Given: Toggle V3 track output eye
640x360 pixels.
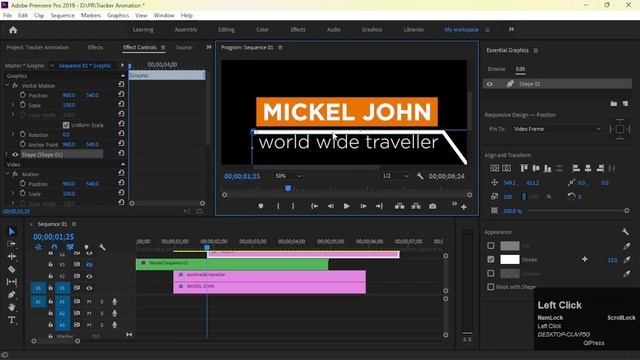Looking at the screenshot, I should click(89, 264).
